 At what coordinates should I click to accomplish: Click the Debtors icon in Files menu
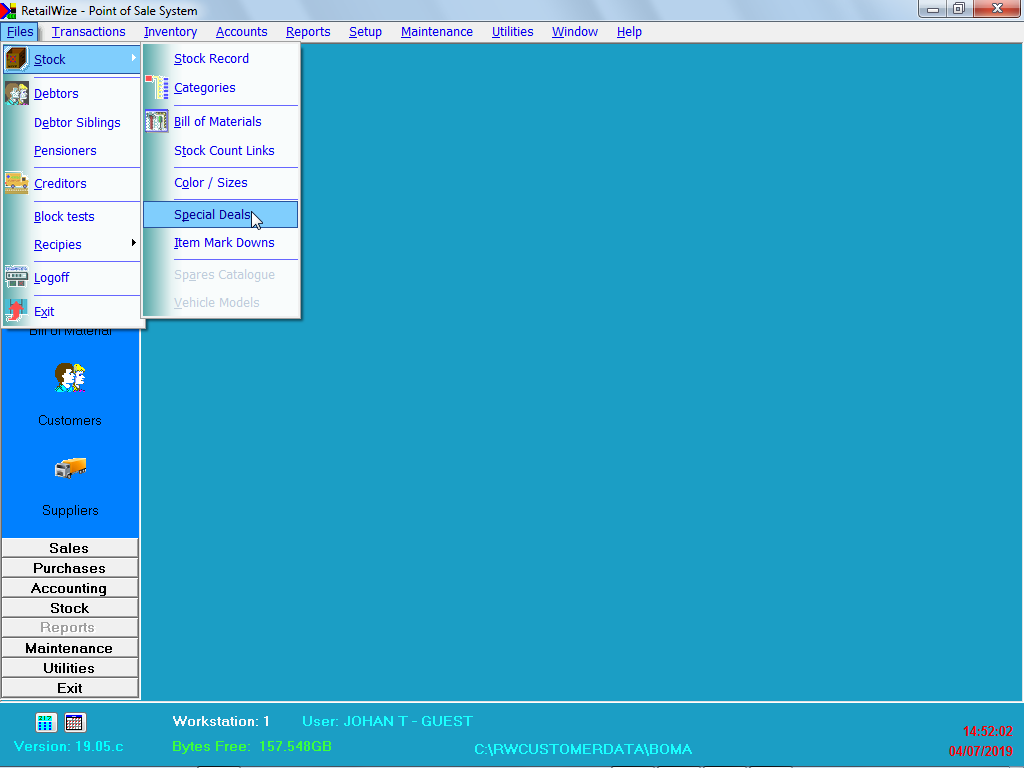(x=17, y=94)
